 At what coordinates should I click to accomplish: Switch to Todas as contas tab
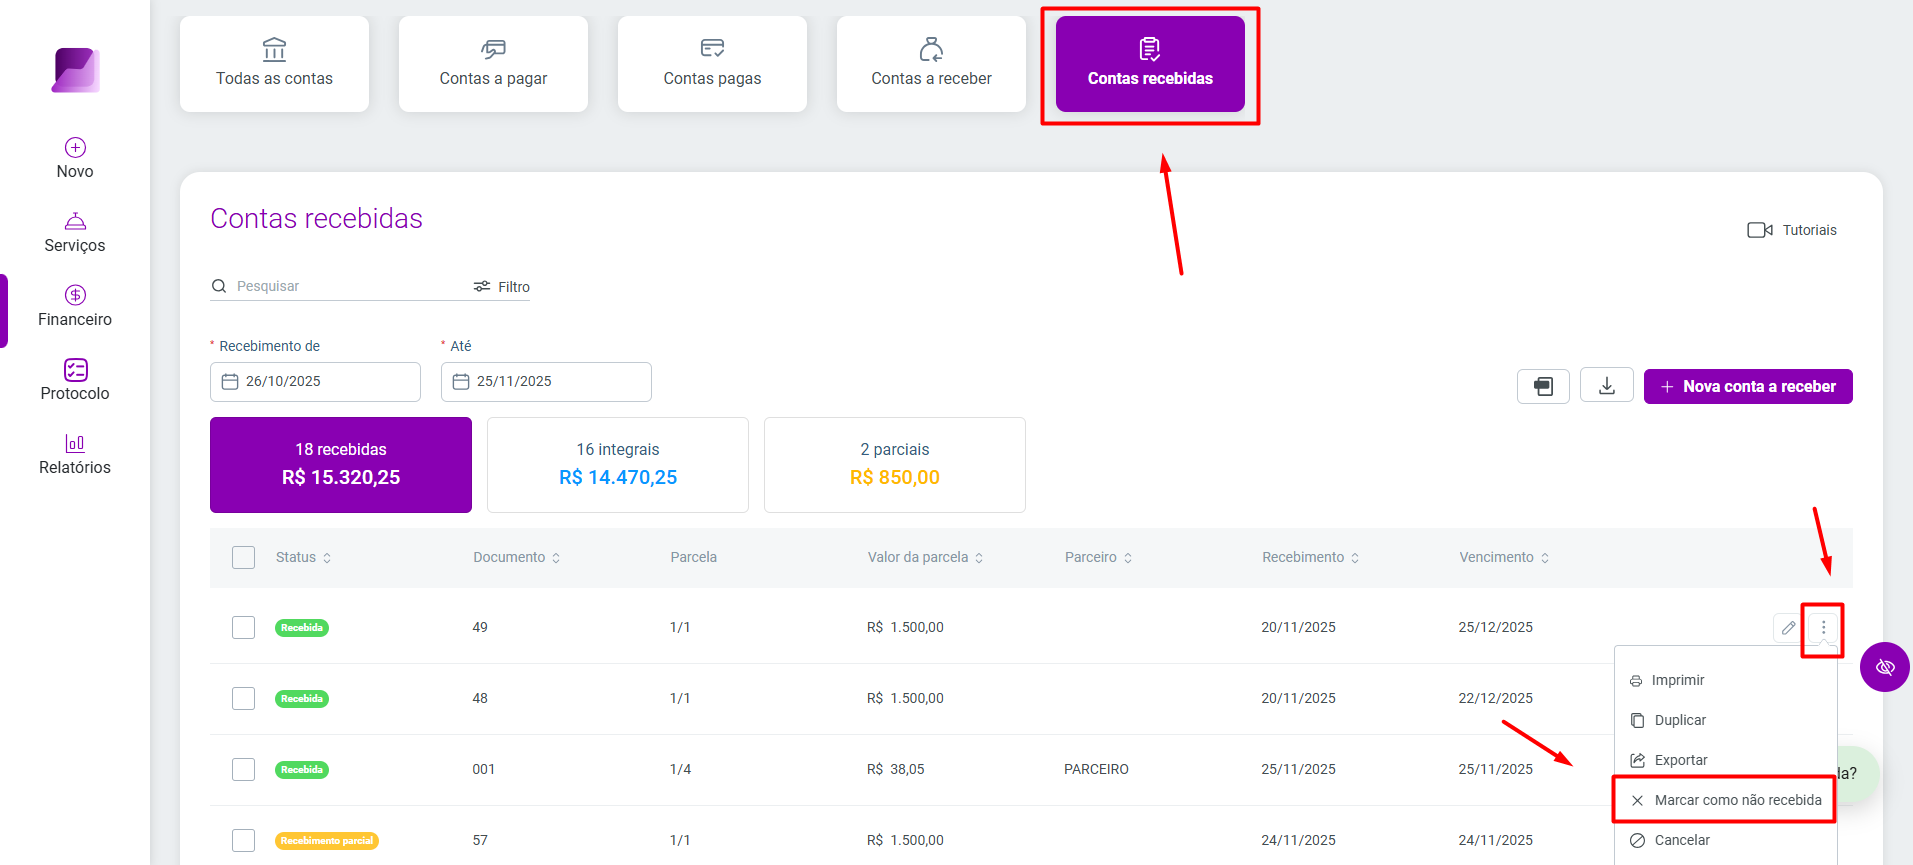click(x=274, y=64)
